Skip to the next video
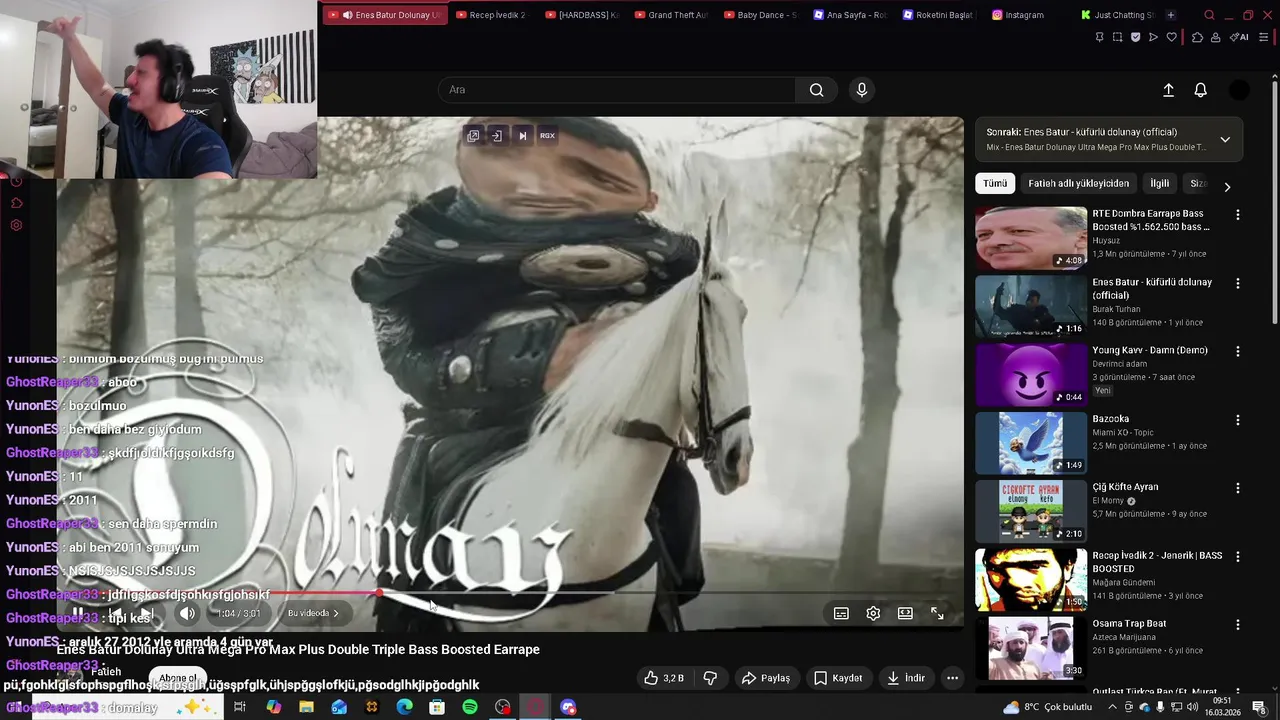Viewport: 1280px width, 720px height. [147, 613]
